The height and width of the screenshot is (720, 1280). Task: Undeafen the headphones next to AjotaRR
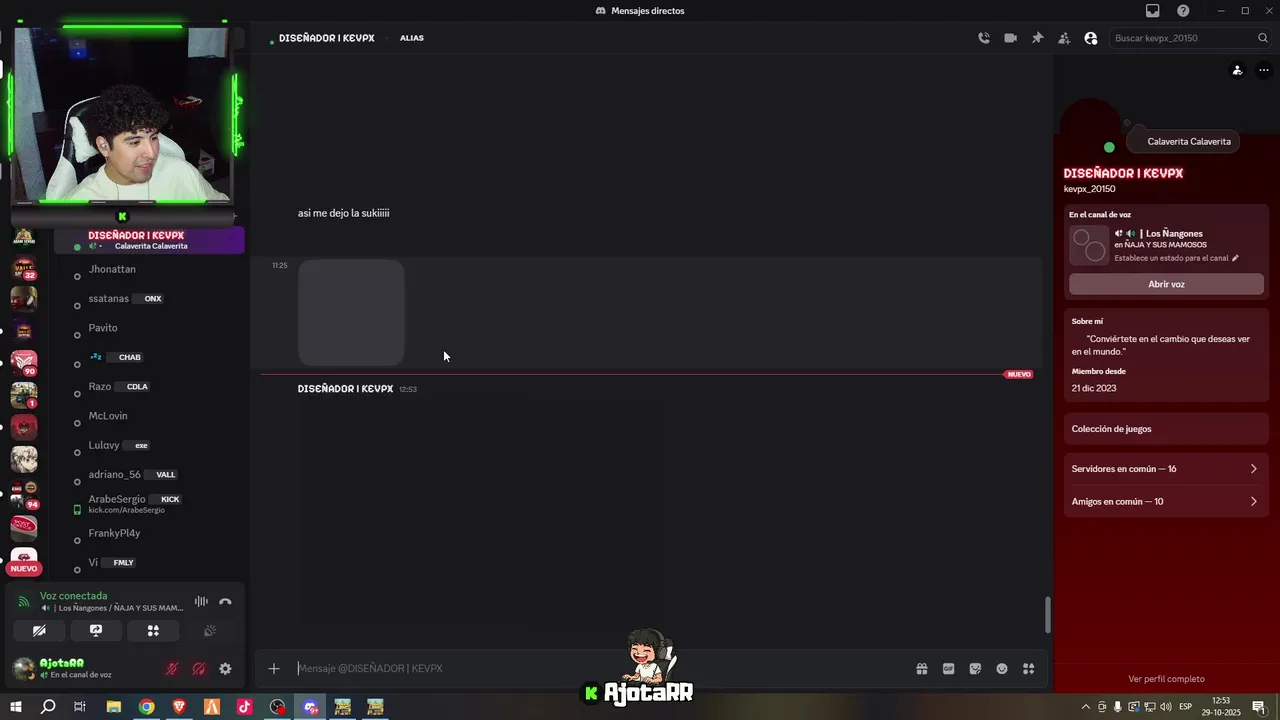(199, 669)
